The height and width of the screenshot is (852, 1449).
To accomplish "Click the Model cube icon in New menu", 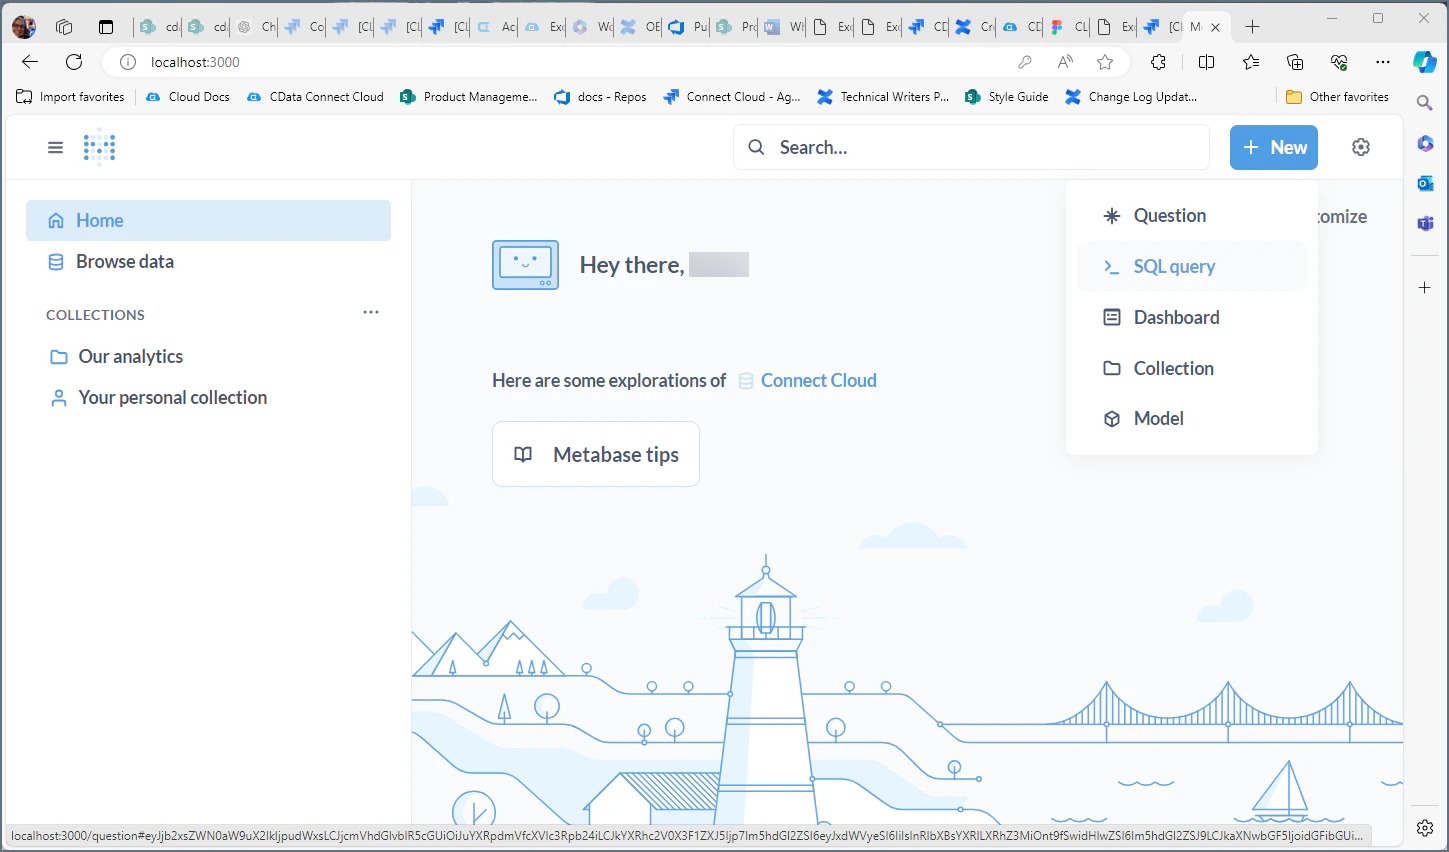I will pyautogui.click(x=1112, y=418).
